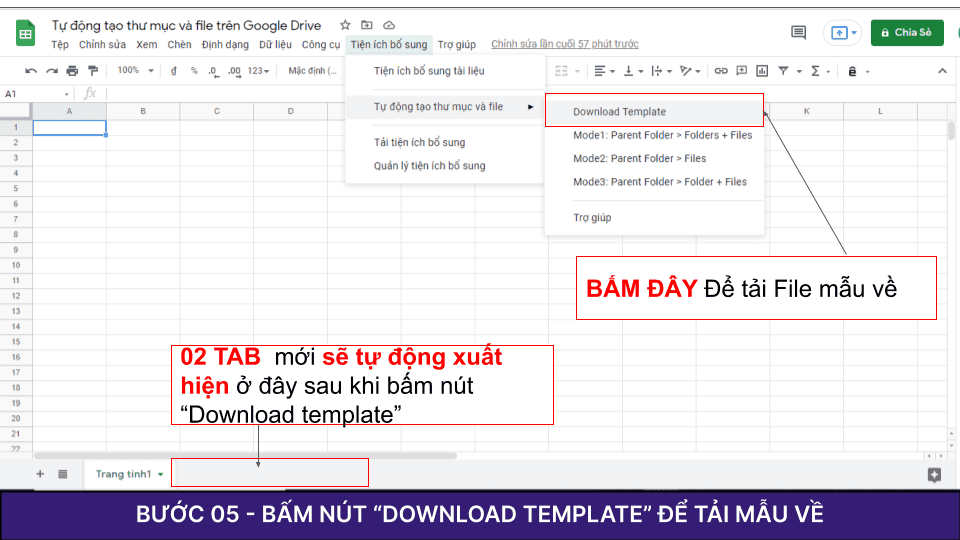Click the insert link icon

(721, 71)
